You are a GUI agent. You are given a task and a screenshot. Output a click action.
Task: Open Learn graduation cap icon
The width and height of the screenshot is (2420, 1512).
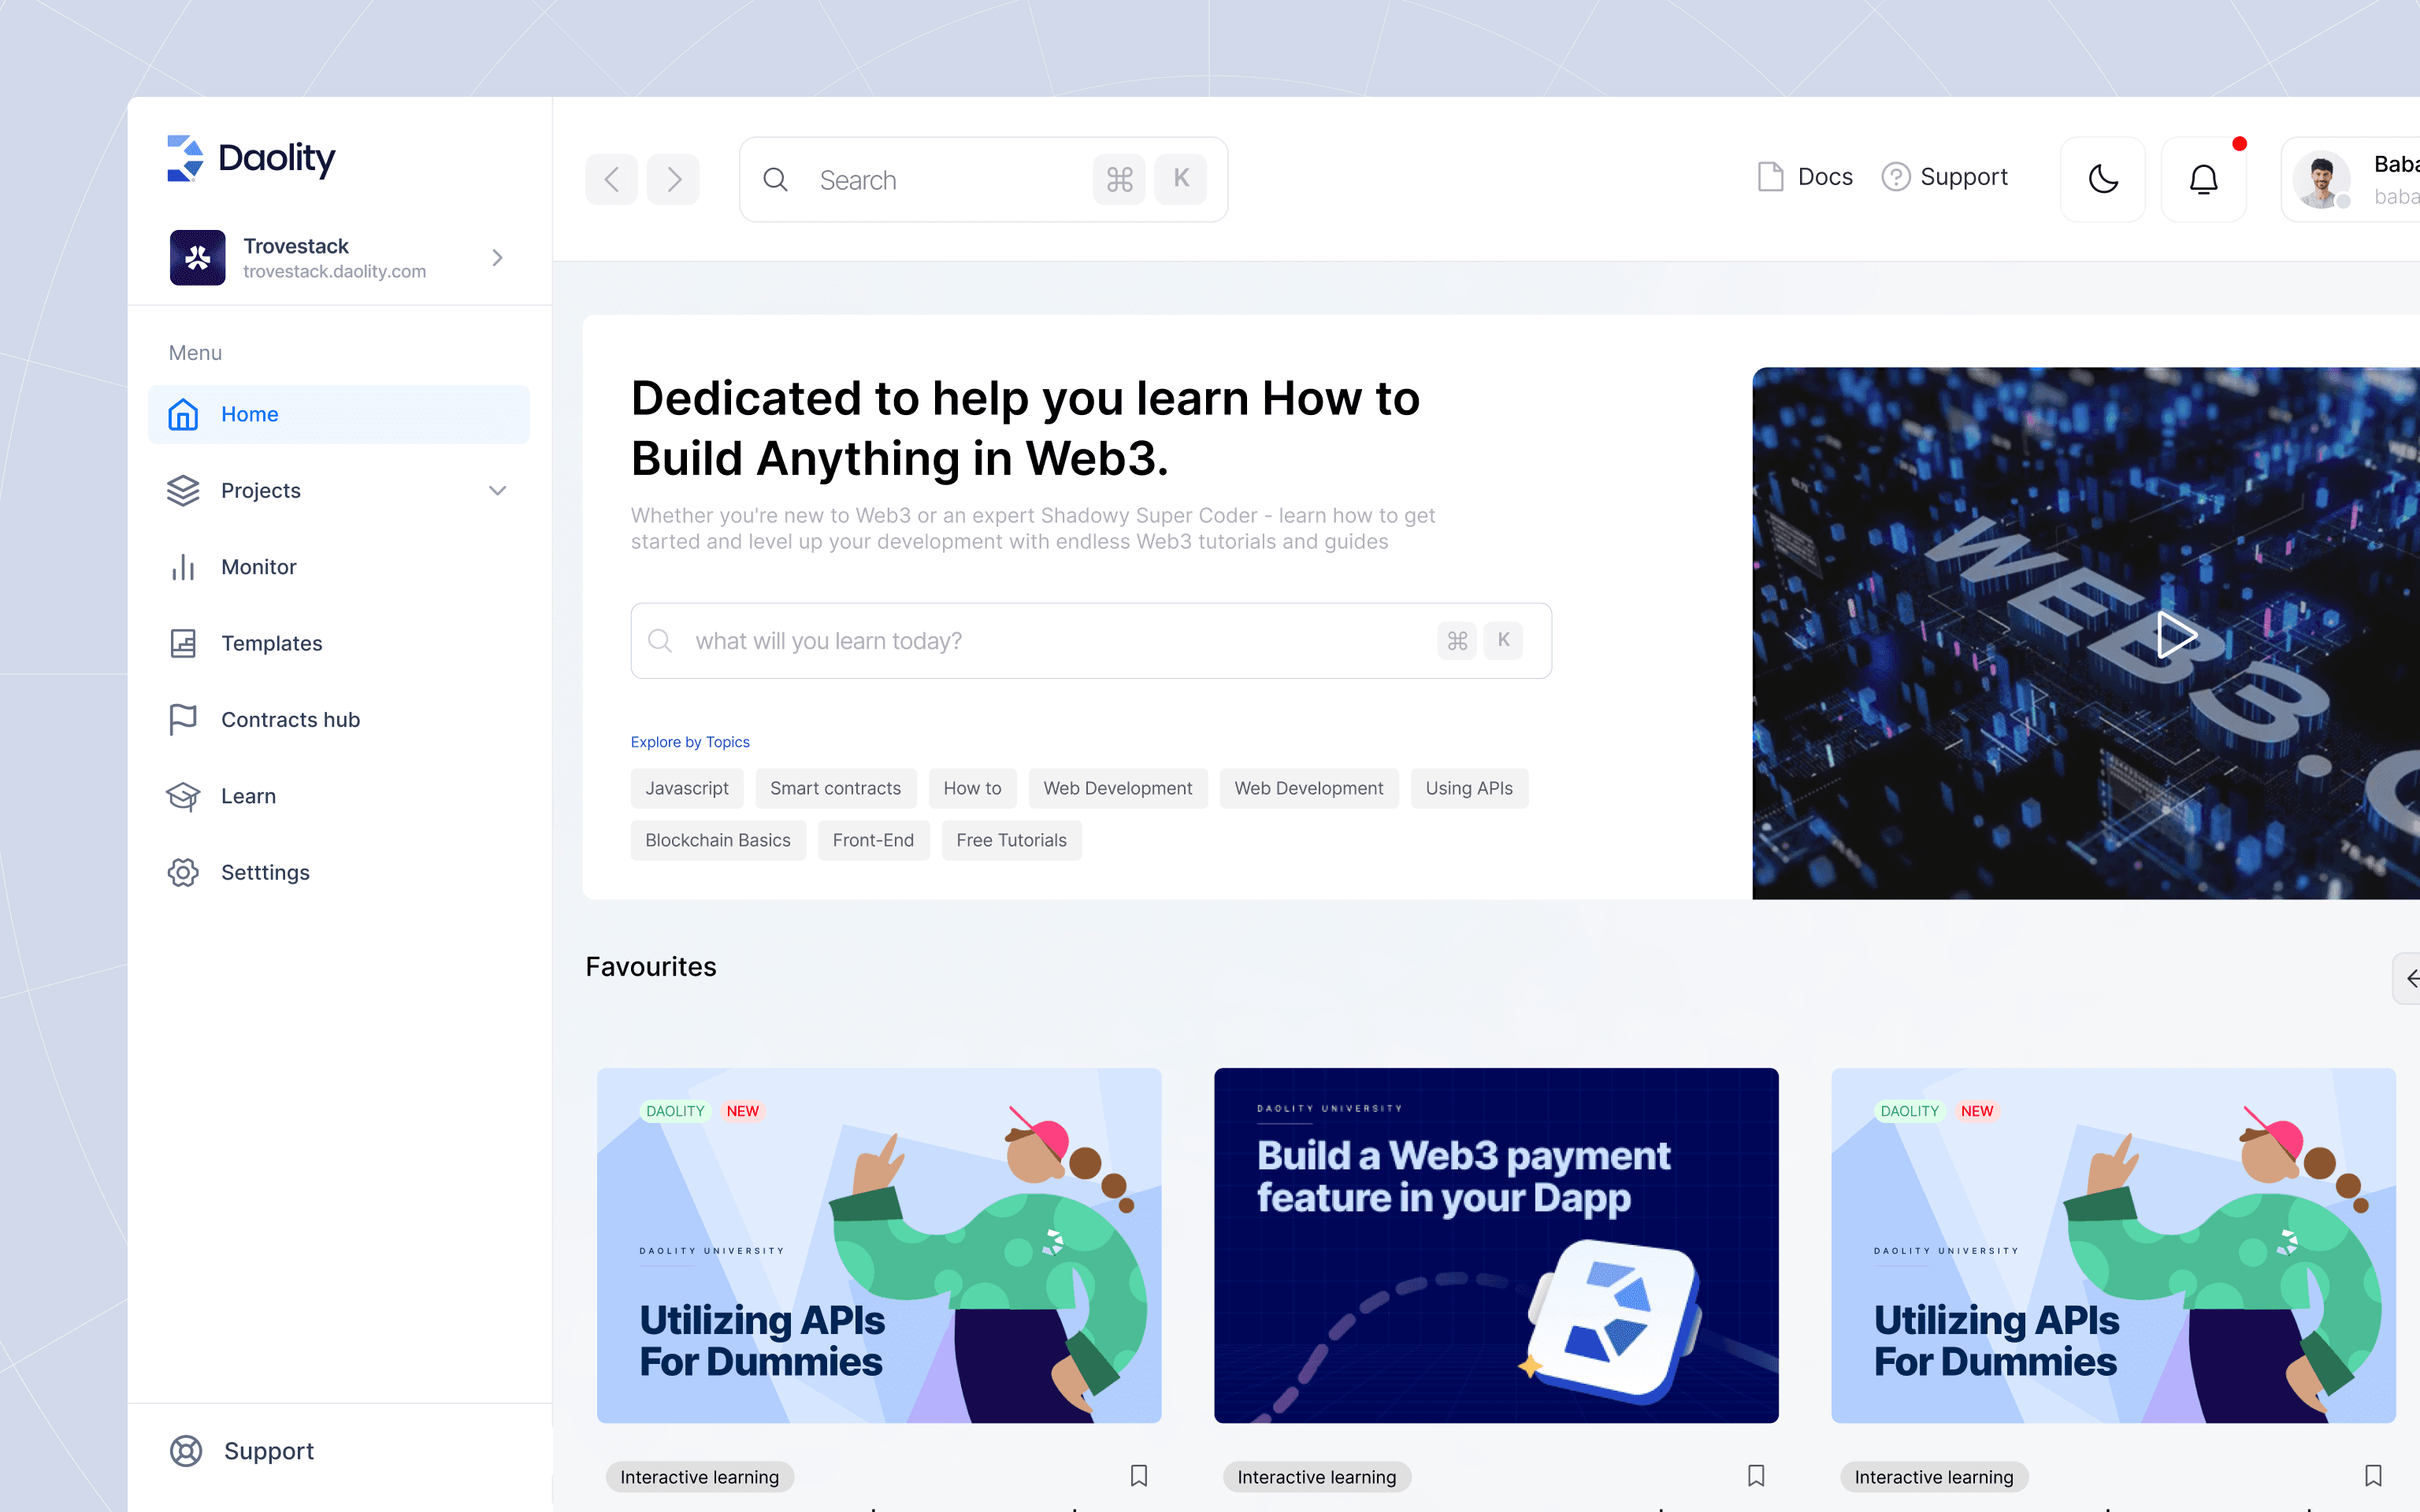[183, 796]
